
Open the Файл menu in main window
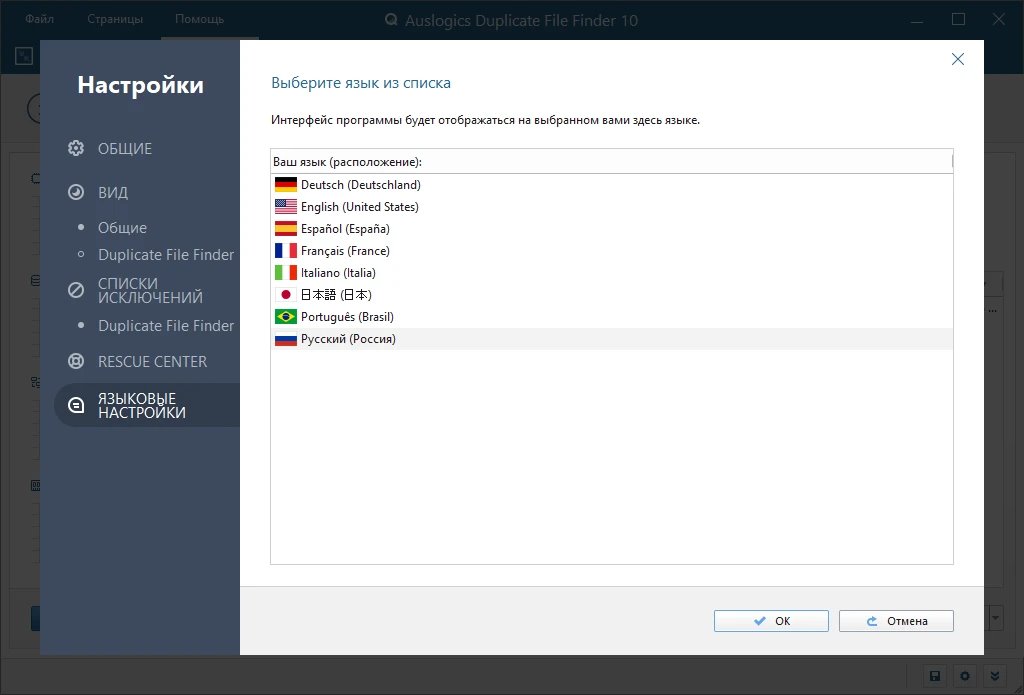[40, 19]
